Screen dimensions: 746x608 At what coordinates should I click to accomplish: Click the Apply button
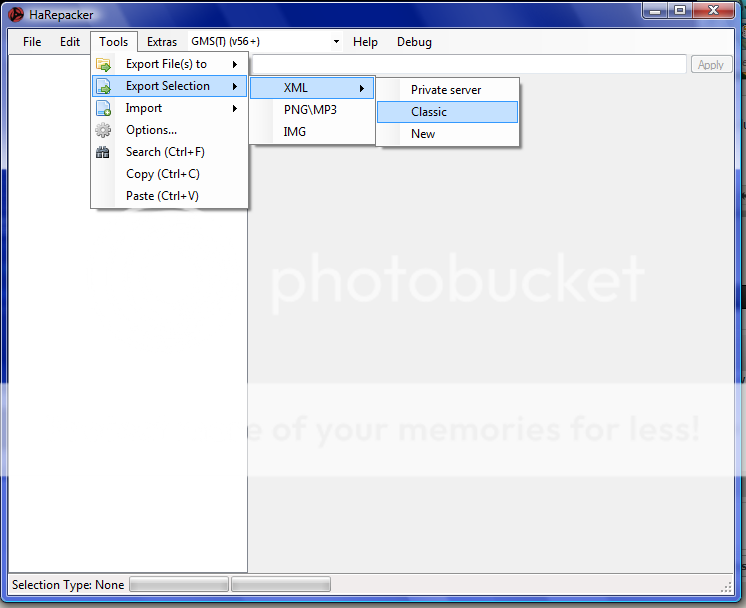[x=711, y=64]
